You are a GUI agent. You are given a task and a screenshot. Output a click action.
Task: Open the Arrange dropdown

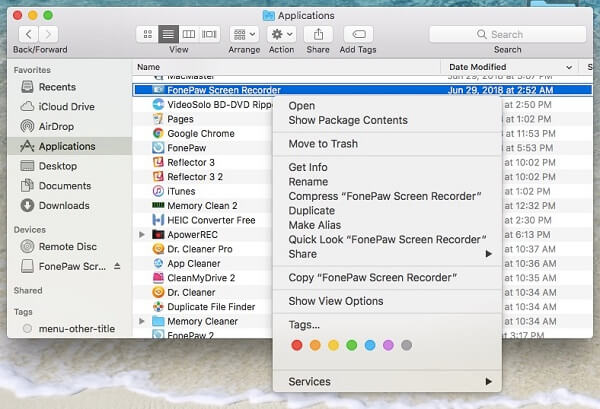tap(244, 34)
